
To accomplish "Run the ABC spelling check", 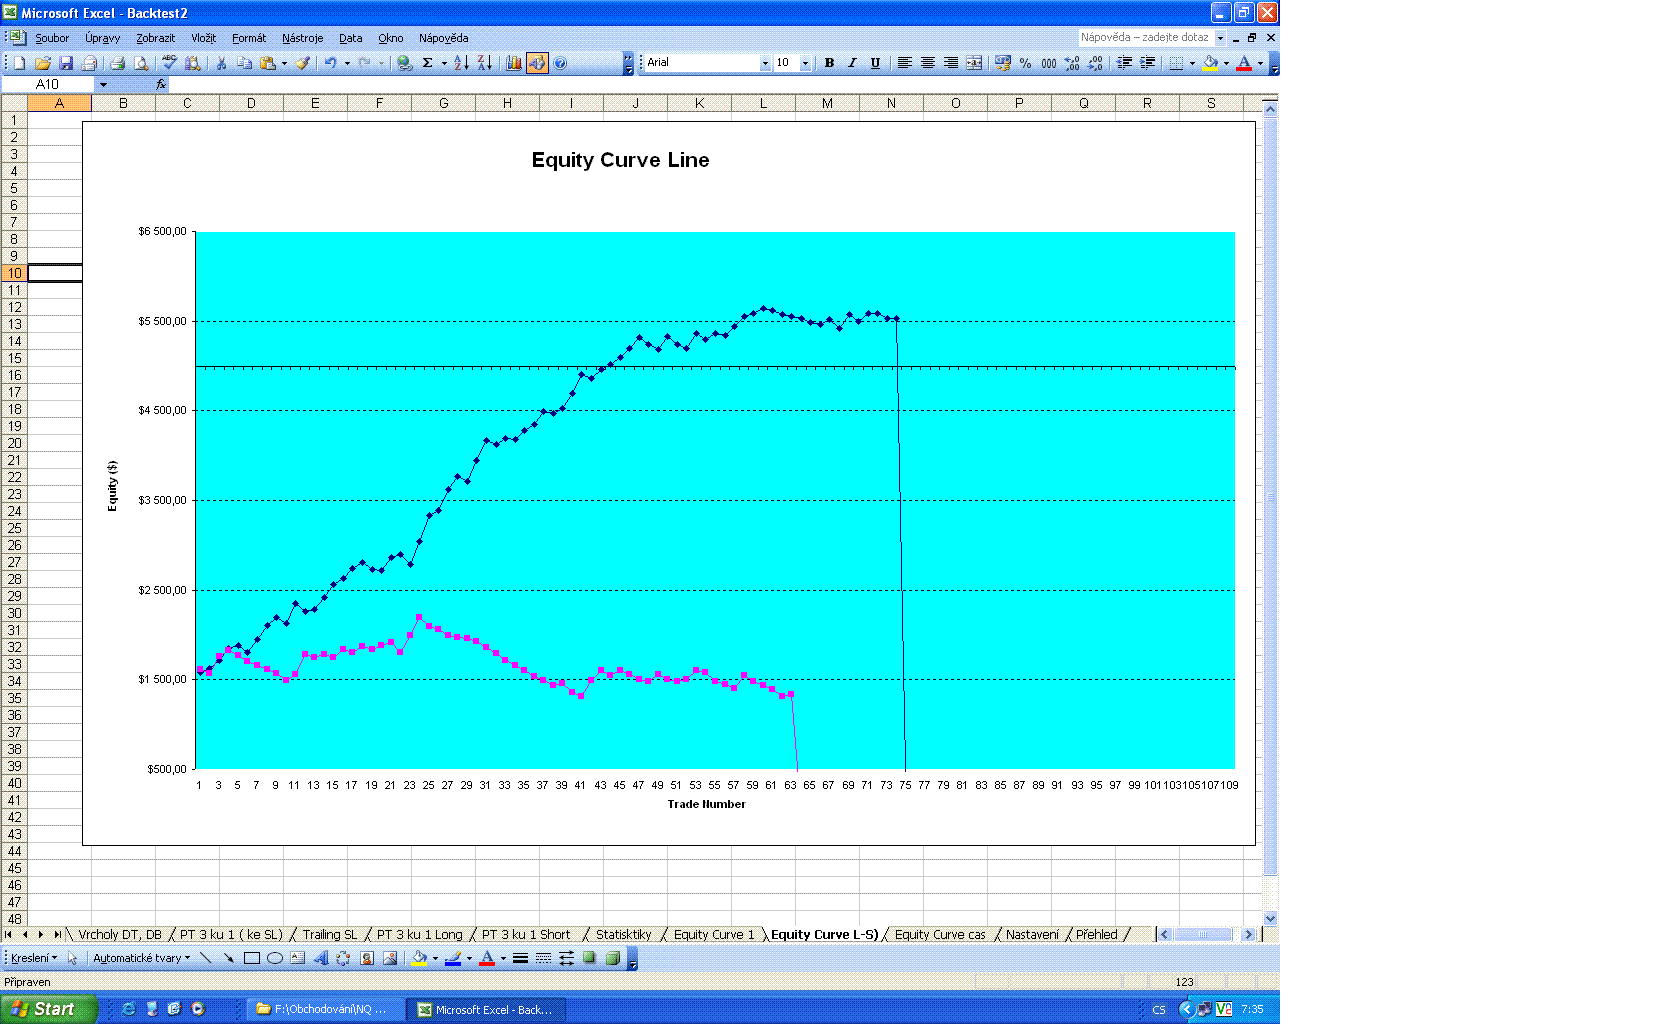I will pyautogui.click(x=169, y=63).
